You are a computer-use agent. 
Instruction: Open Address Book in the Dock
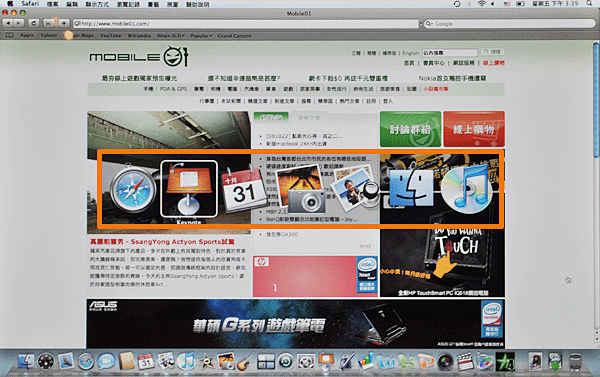[126, 361]
